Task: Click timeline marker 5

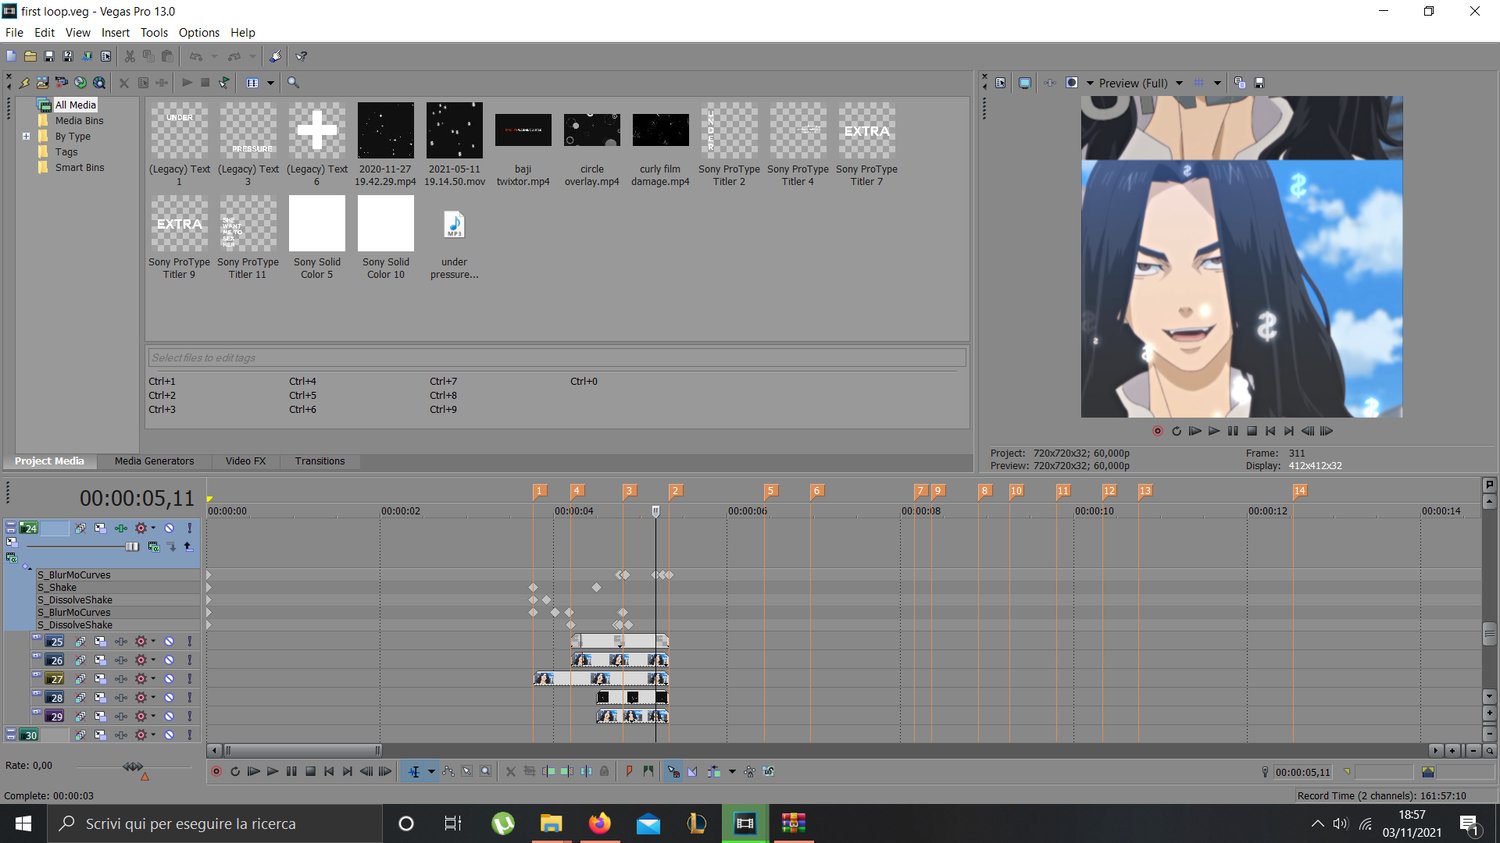Action: tap(770, 490)
